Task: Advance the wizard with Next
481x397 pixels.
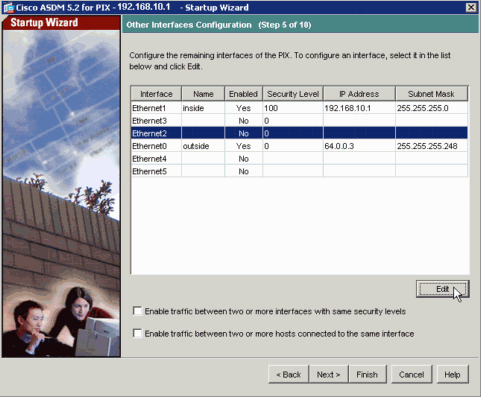Action: coord(328,375)
